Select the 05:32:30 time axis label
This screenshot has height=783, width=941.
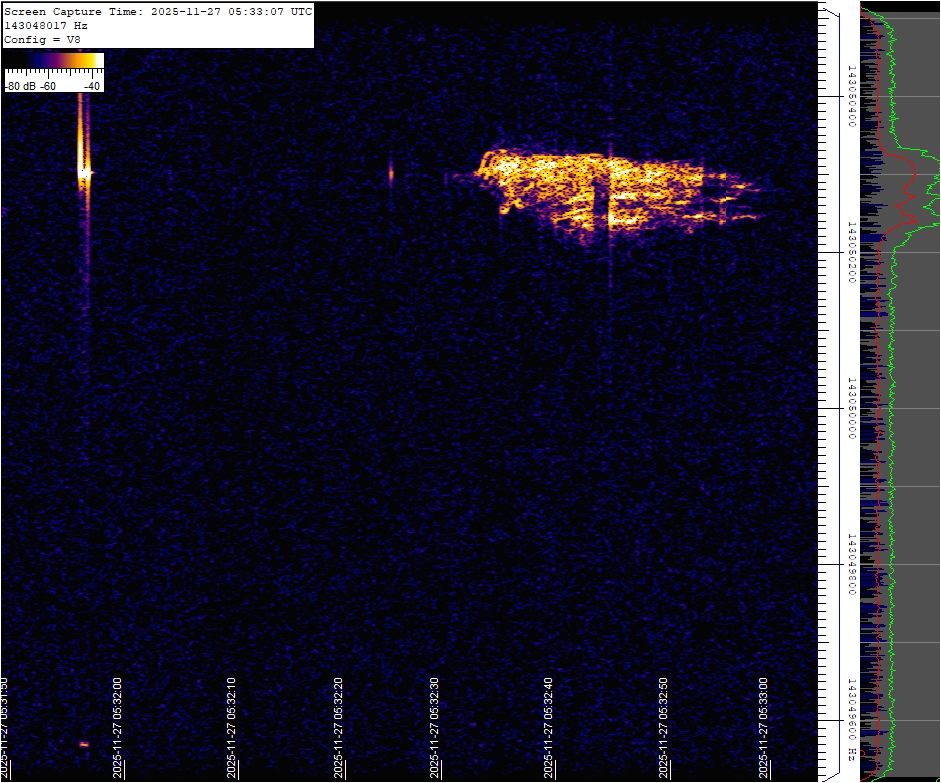pyautogui.click(x=436, y=728)
